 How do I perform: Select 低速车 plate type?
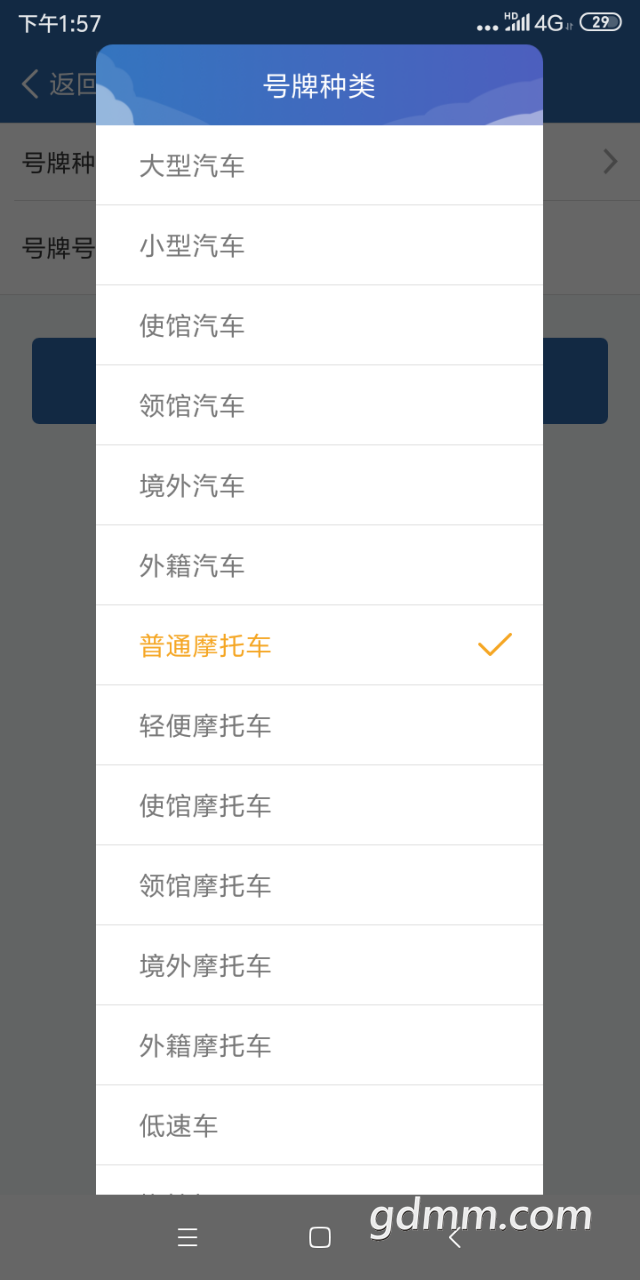(319, 1125)
